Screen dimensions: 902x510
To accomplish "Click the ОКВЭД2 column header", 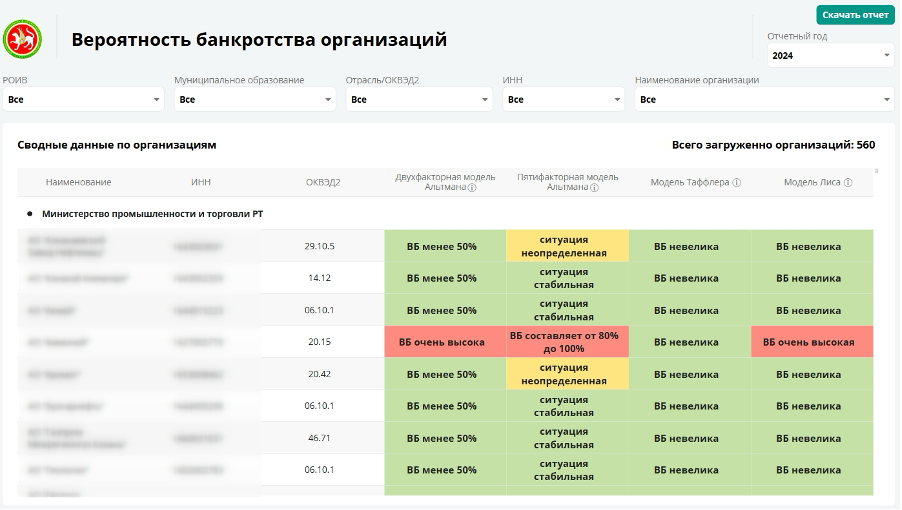I will click(x=323, y=182).
